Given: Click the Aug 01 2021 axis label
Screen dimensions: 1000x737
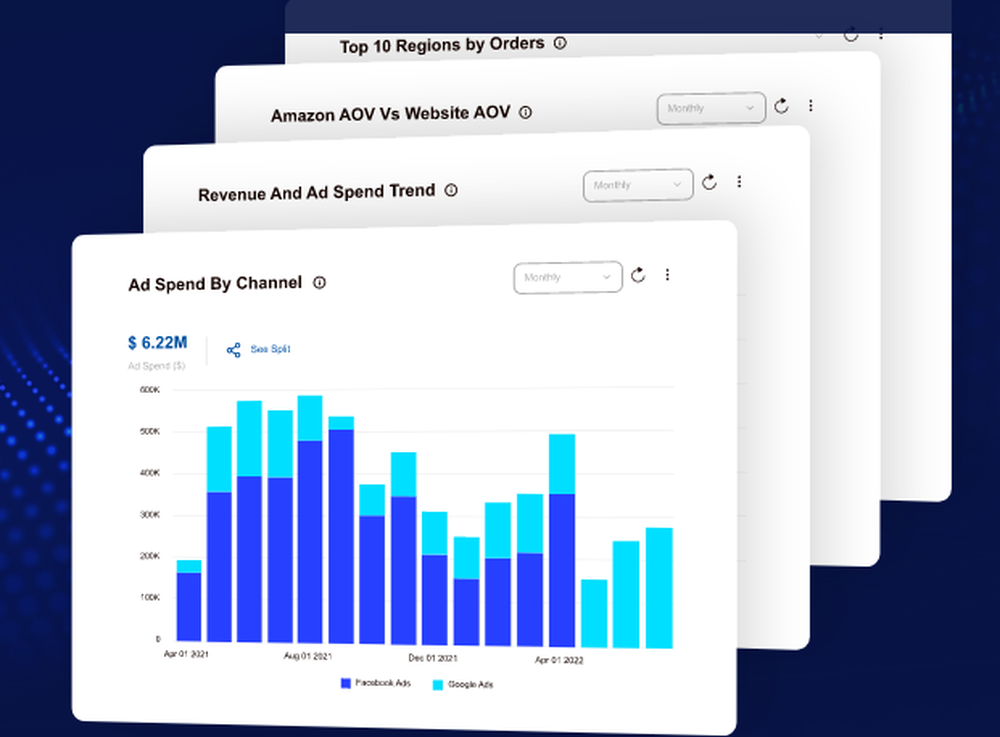Looking at the screenshot, I should tap(308, 656).
